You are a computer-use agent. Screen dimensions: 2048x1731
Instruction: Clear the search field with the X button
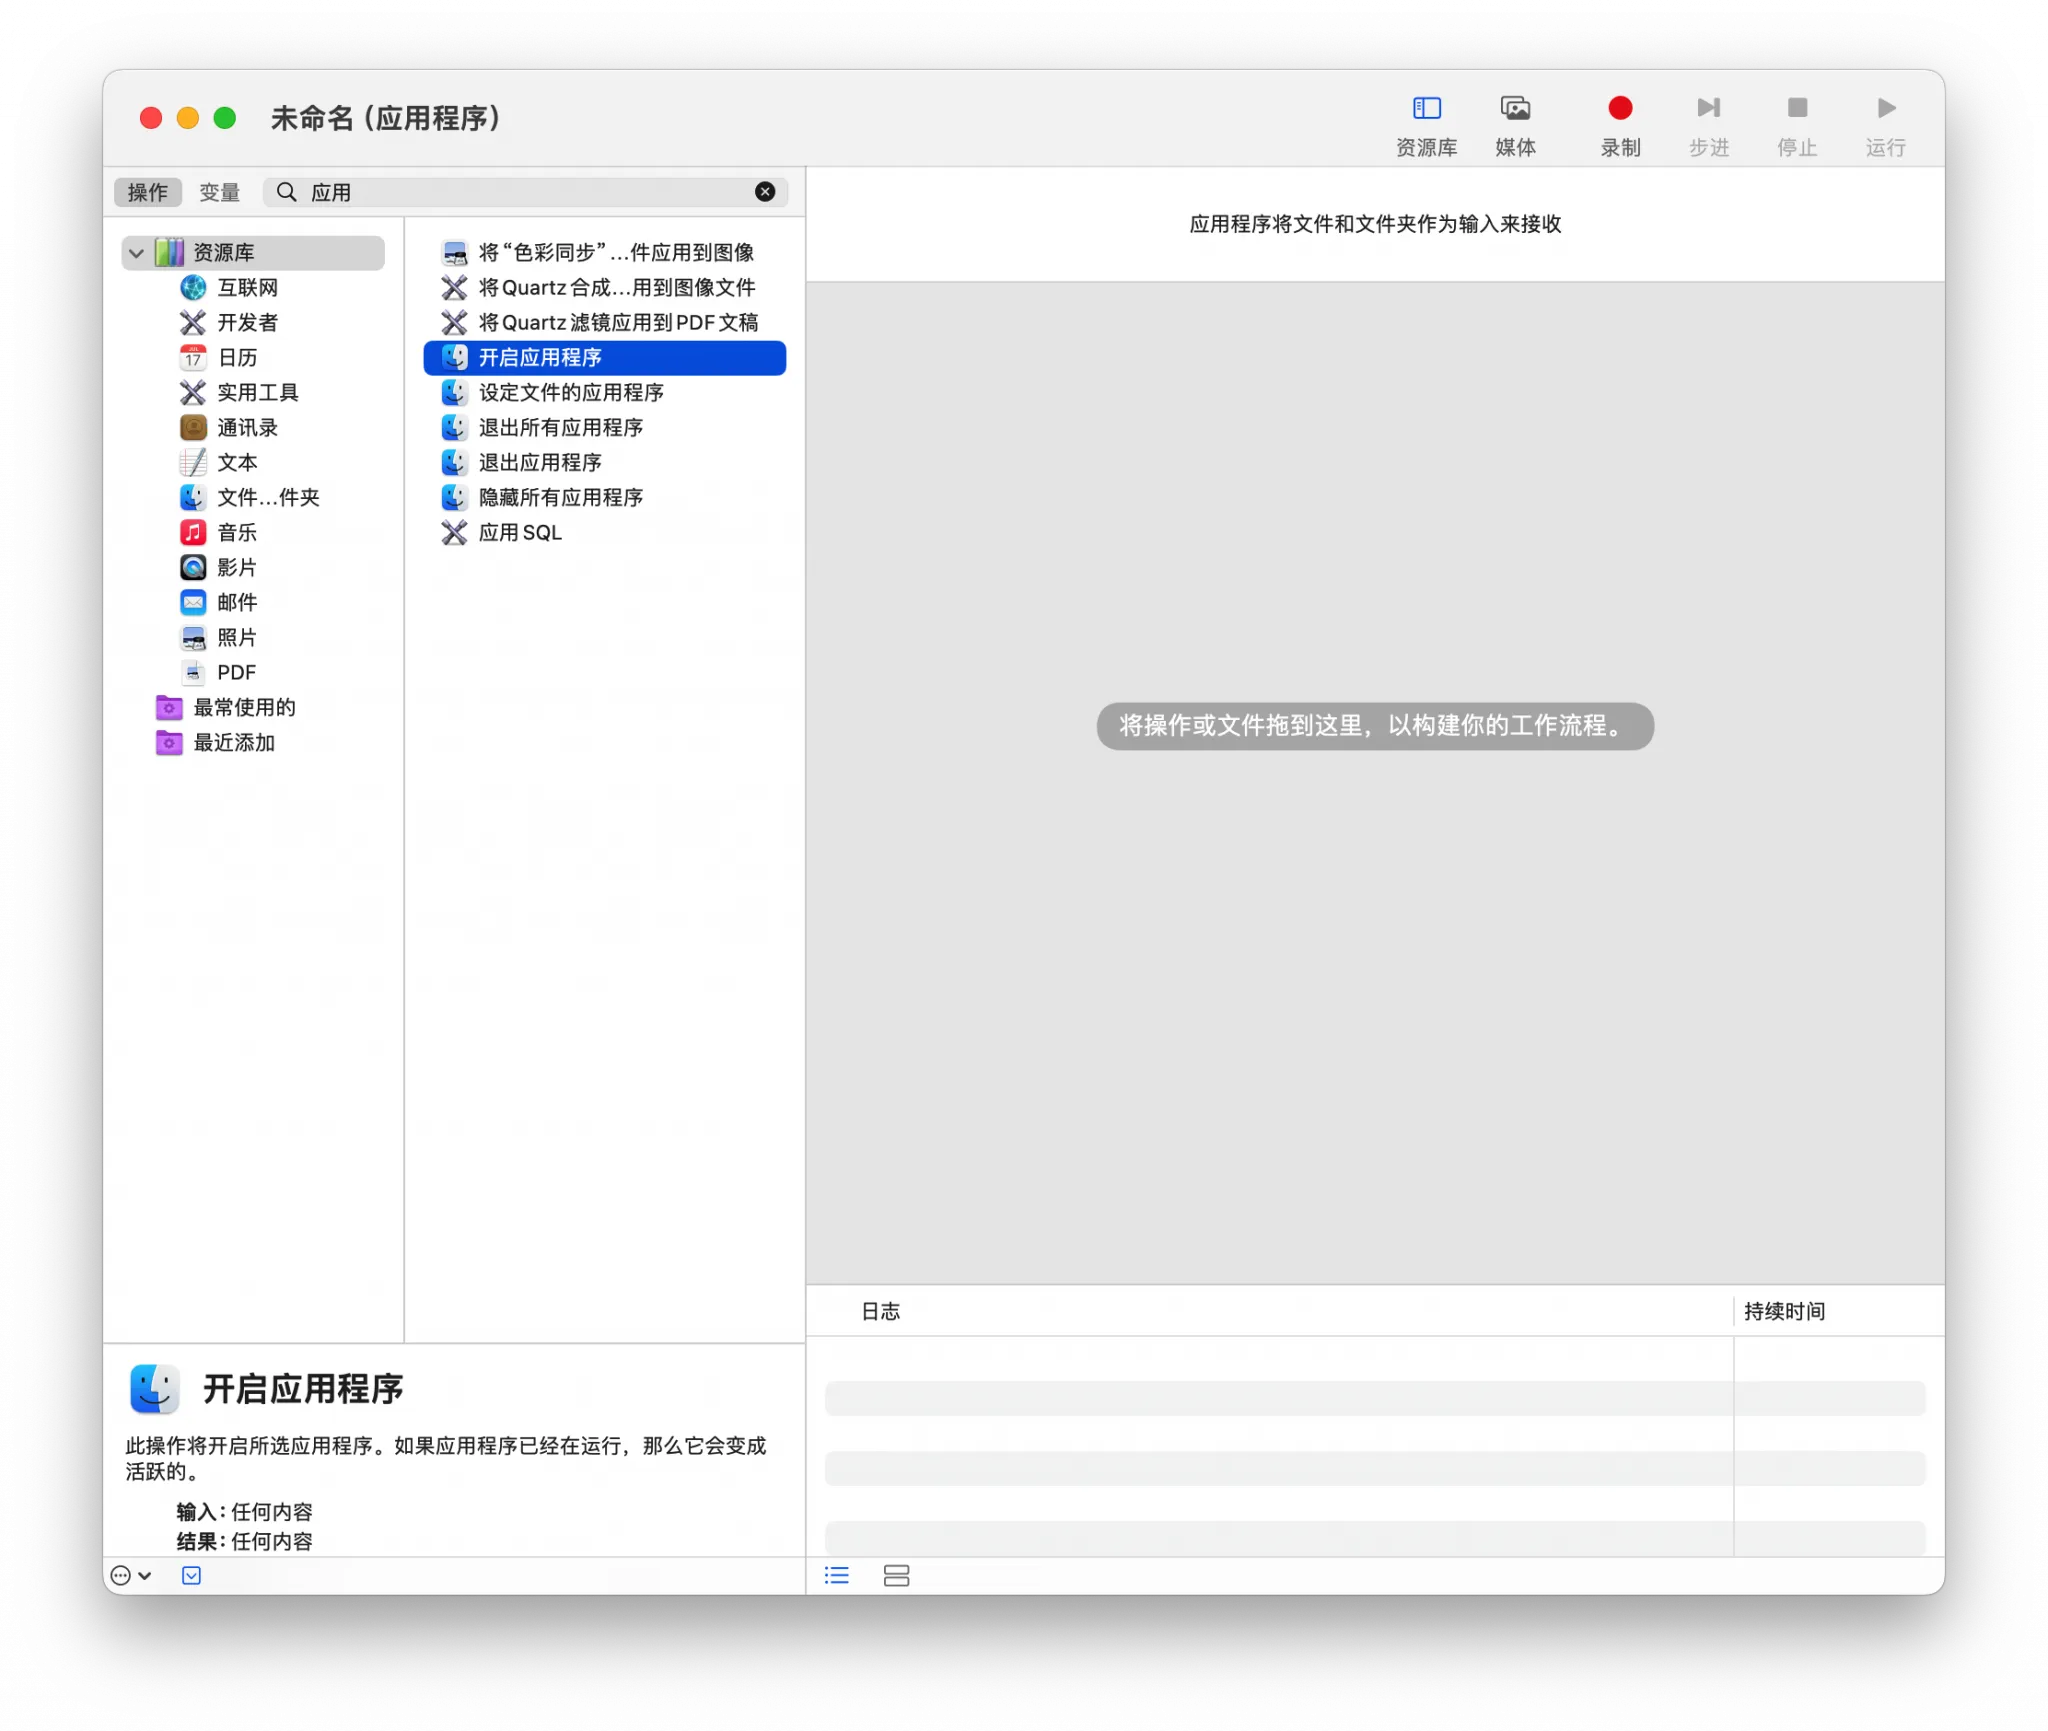point(764,191)
